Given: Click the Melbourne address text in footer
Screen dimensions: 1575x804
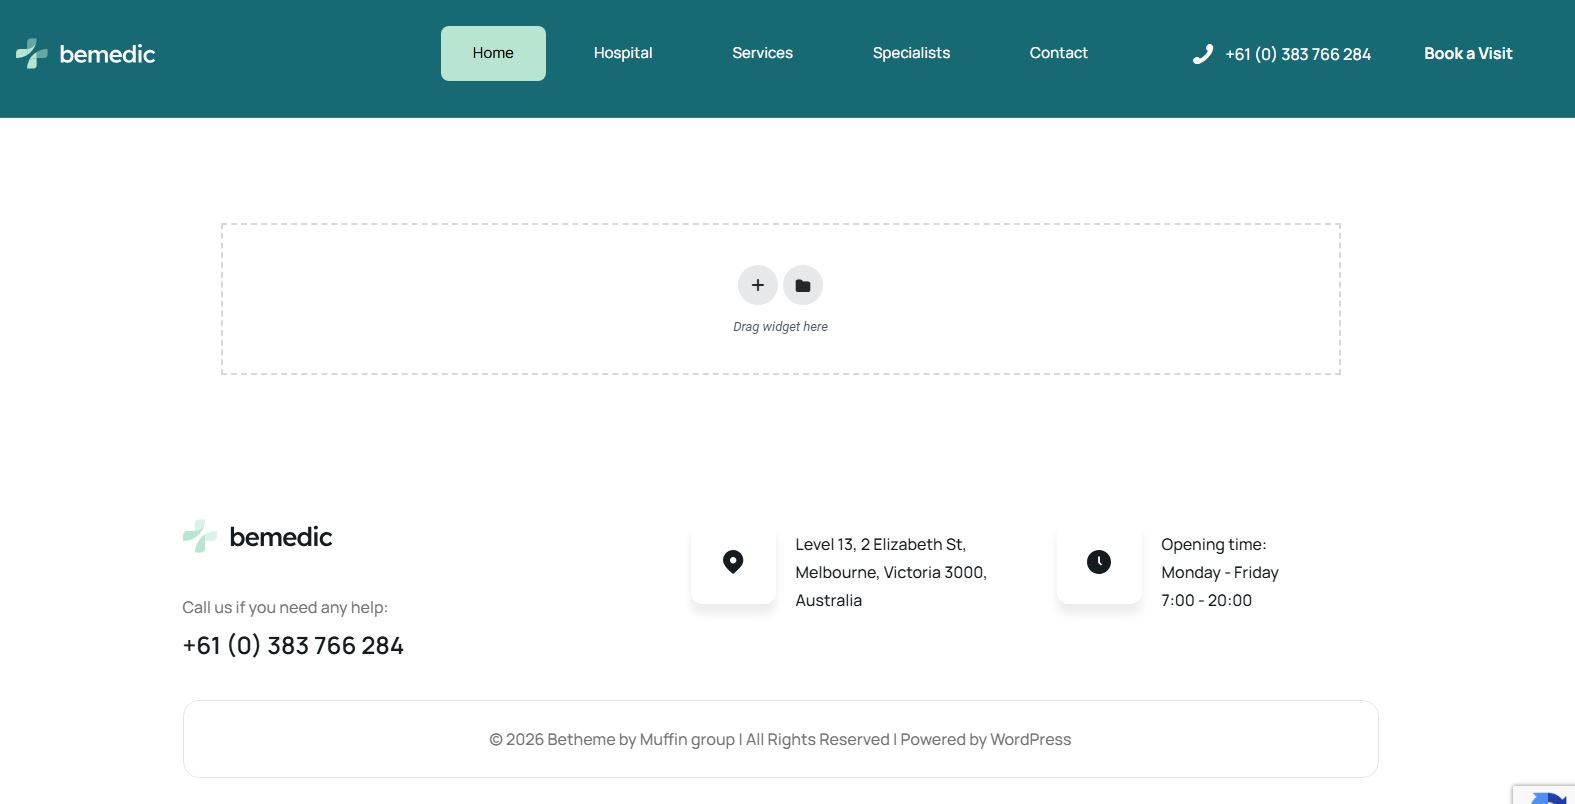Looking at the screenshot, I should click(890, 572).
